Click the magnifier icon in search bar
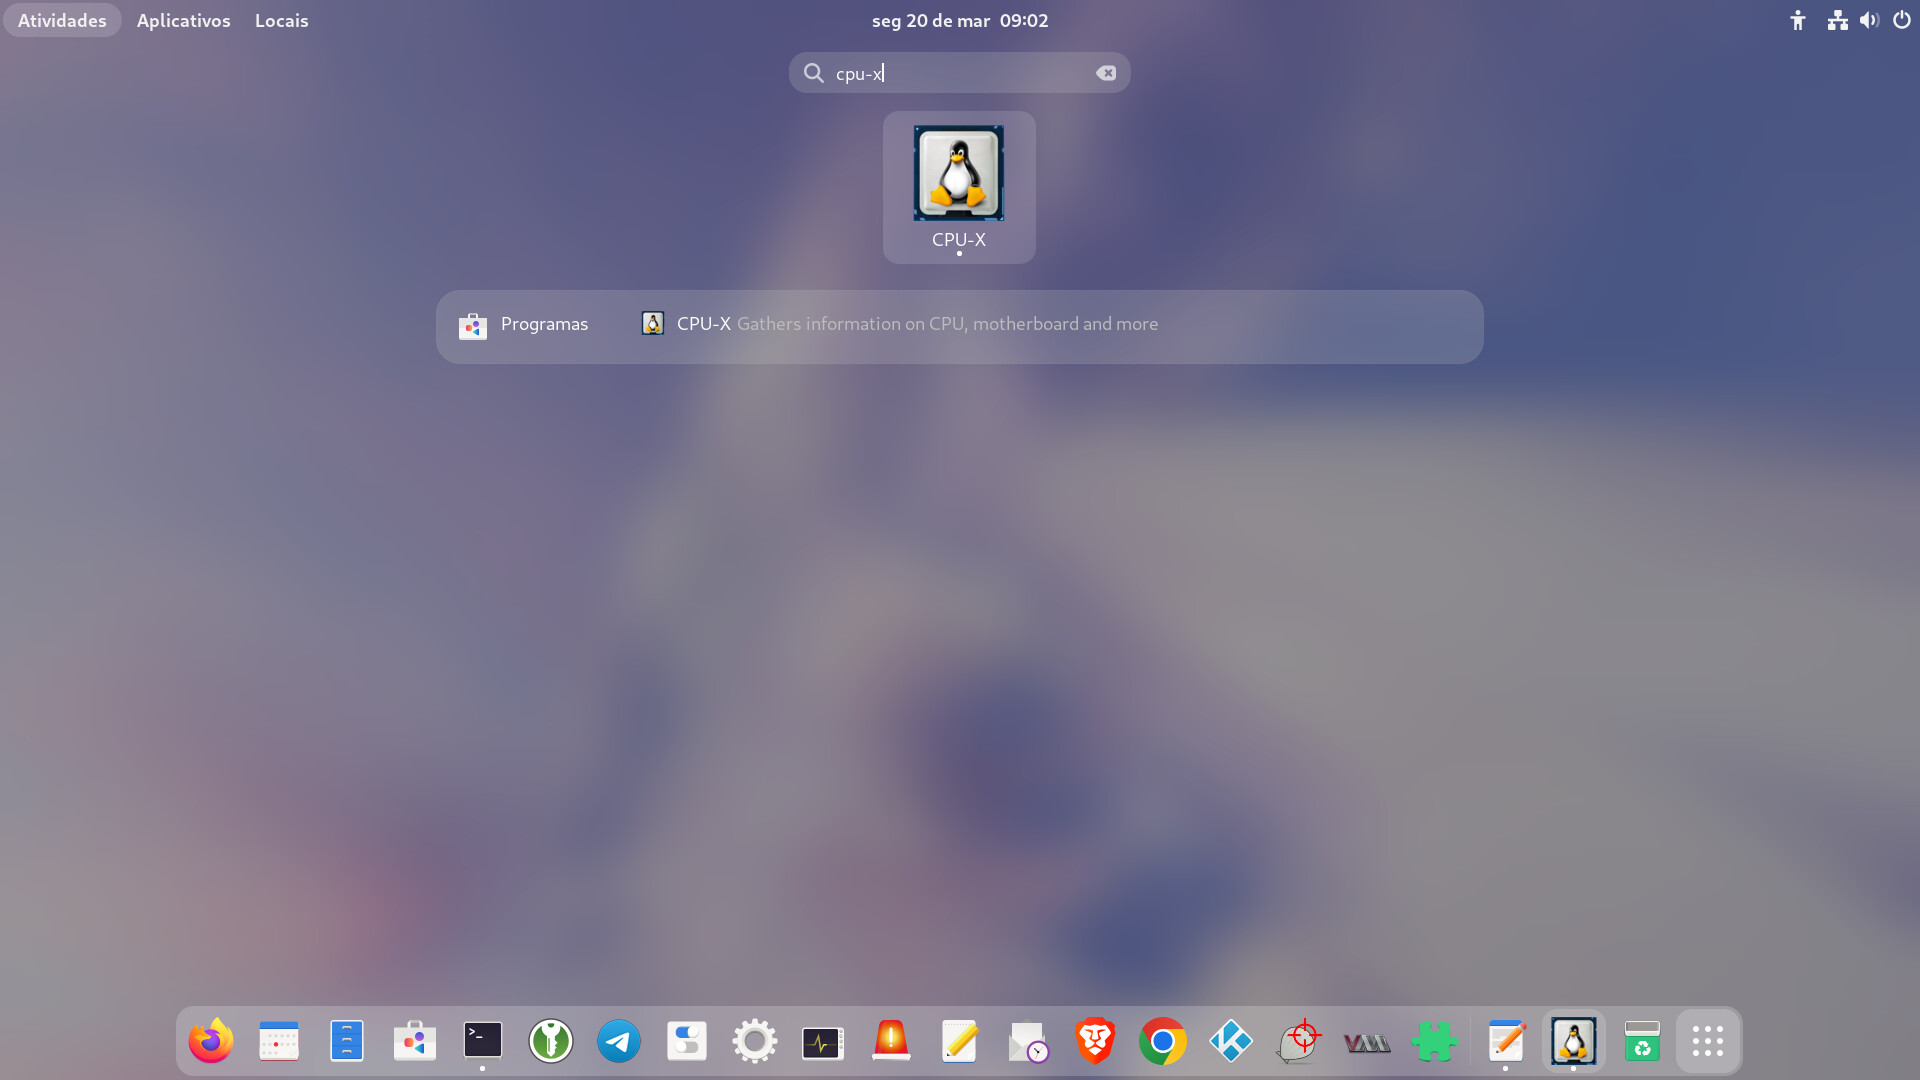 pyautogui.click(x=814, y=73)
